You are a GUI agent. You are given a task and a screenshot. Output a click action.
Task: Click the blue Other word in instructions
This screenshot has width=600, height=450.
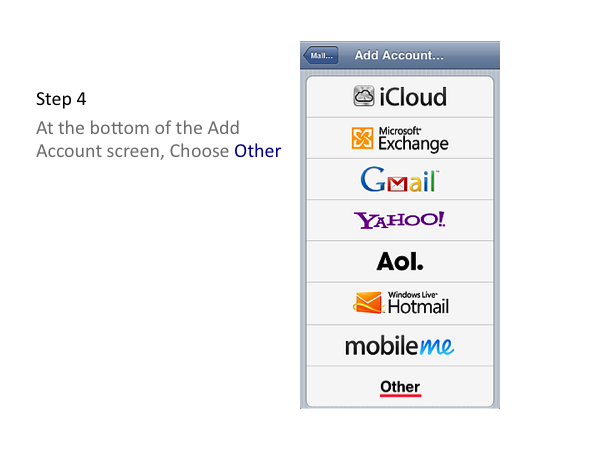pyautogui.click(x=258, y=151)
